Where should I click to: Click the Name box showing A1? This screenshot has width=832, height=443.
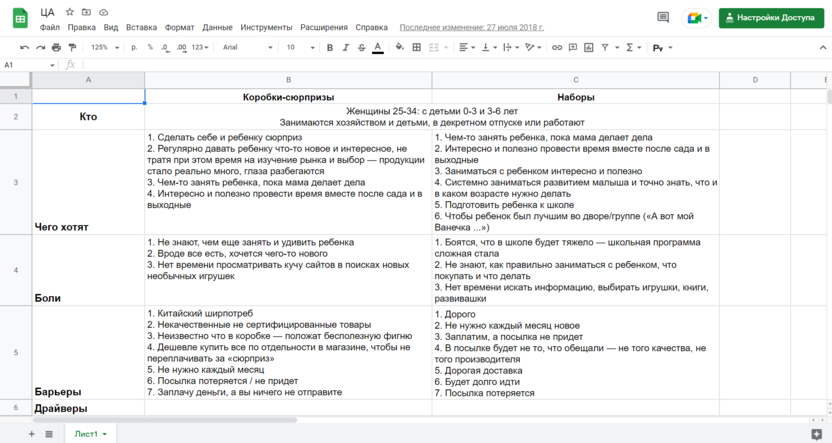click(x=28, y=65)
